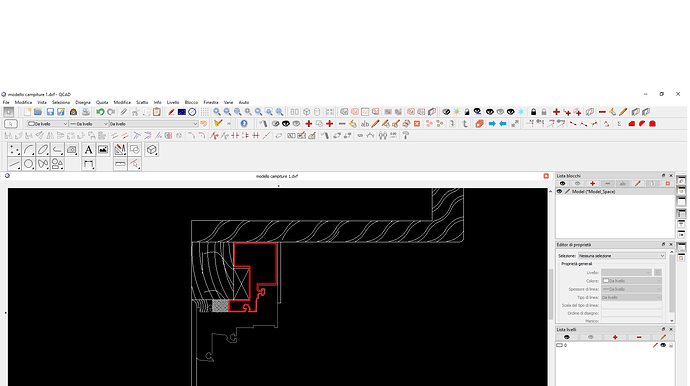690x386 pixels.
Task: Cut selection with scissors icon
Action: pos(136,112)
